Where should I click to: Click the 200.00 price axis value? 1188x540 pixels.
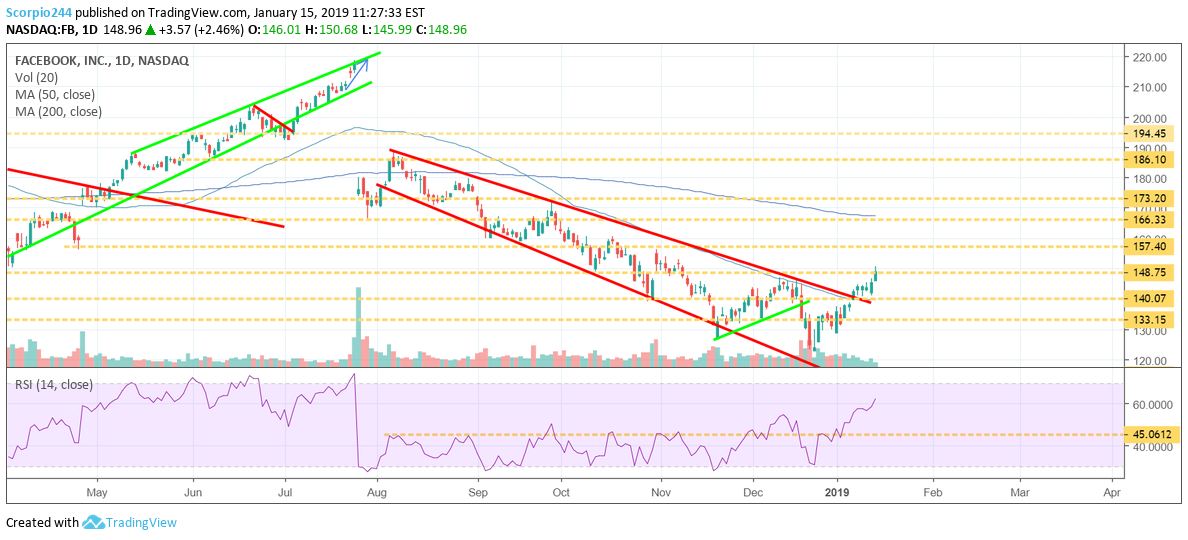coord(1150,118)
